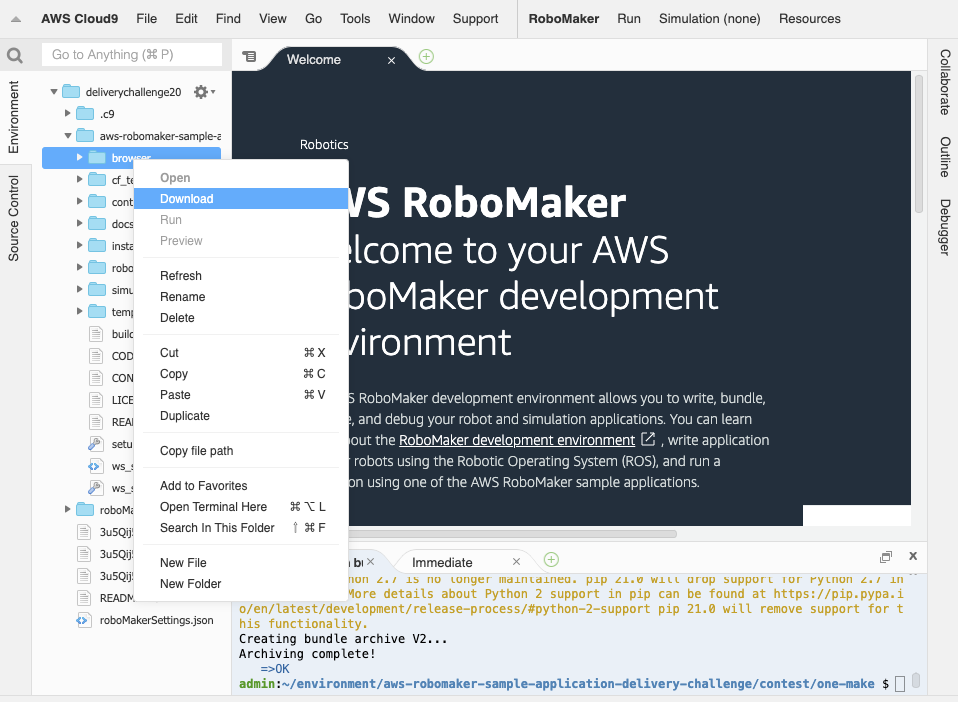Select Duplicate in context menu
Screen dimensions: 958x702
pos(241,415)
